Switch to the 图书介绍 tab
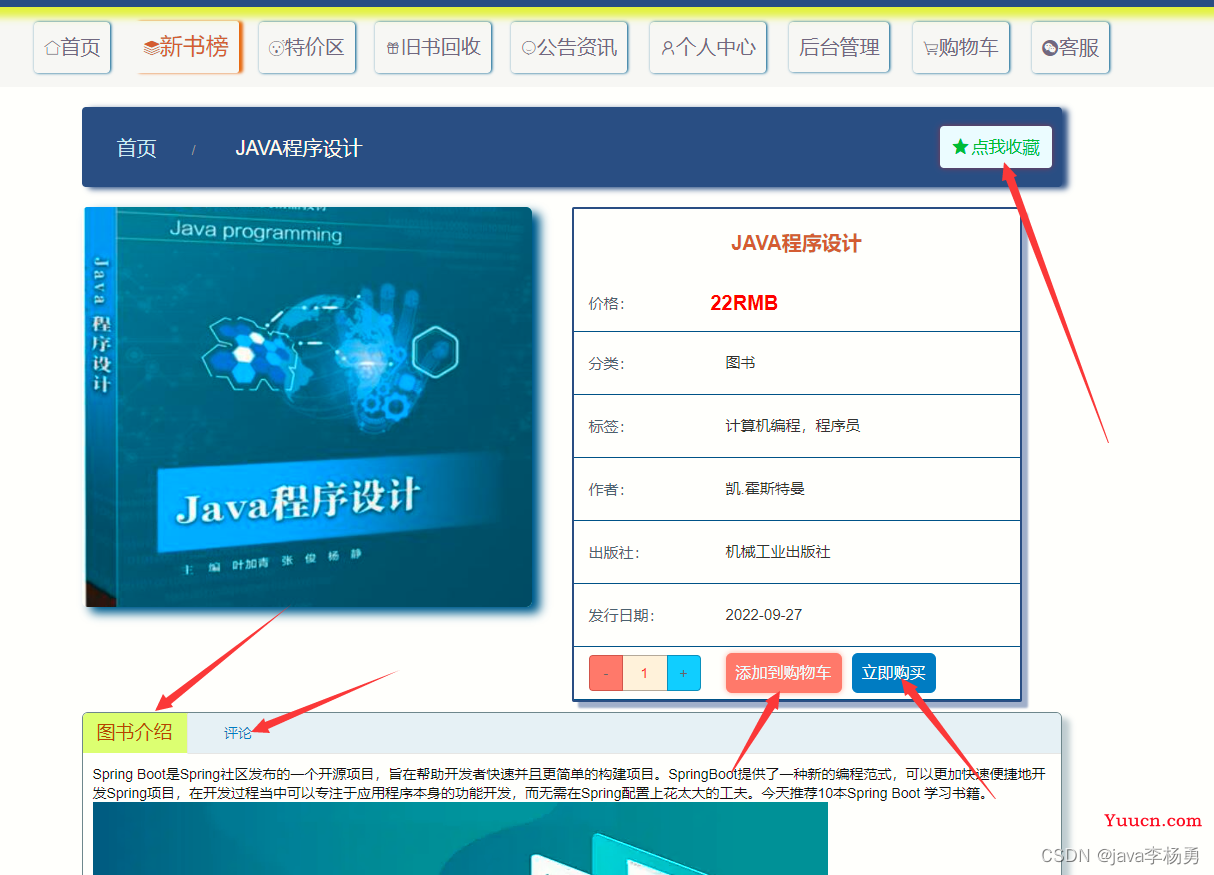This screenshot has width=1214, height=875. tap(135, 732)
